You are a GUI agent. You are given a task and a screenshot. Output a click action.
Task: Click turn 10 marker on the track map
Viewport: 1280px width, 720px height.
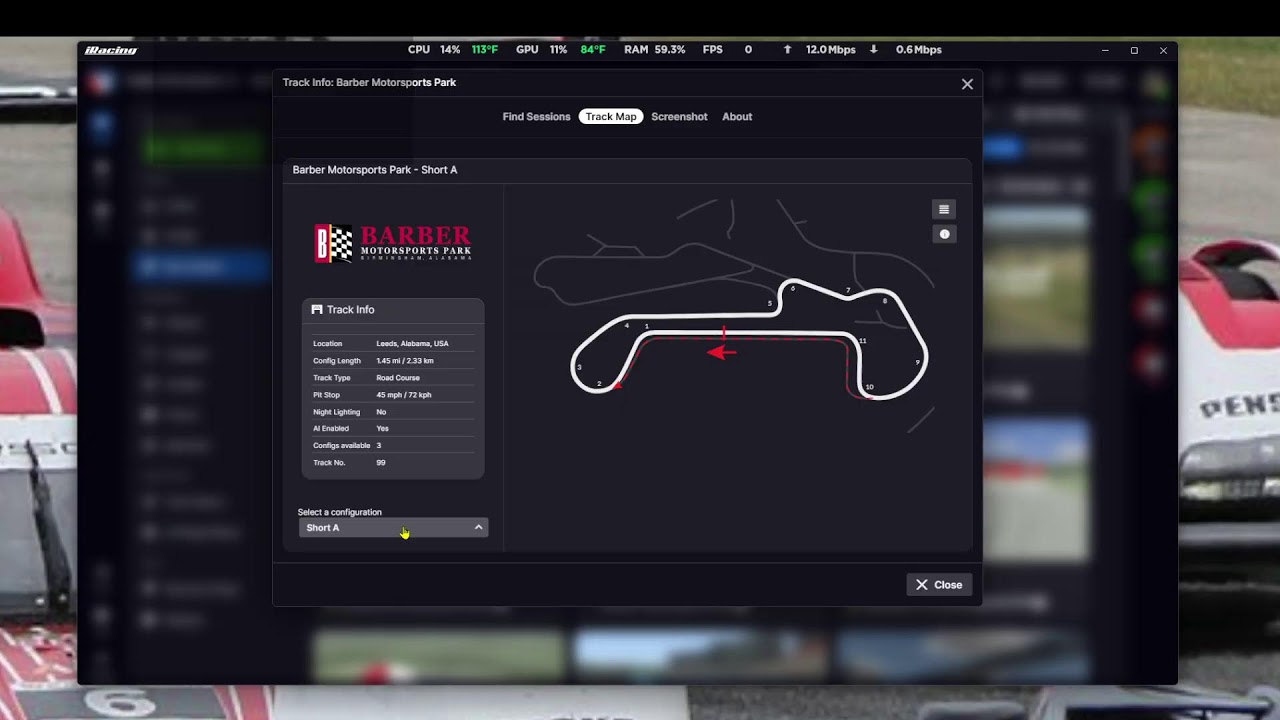pos(869,387)
